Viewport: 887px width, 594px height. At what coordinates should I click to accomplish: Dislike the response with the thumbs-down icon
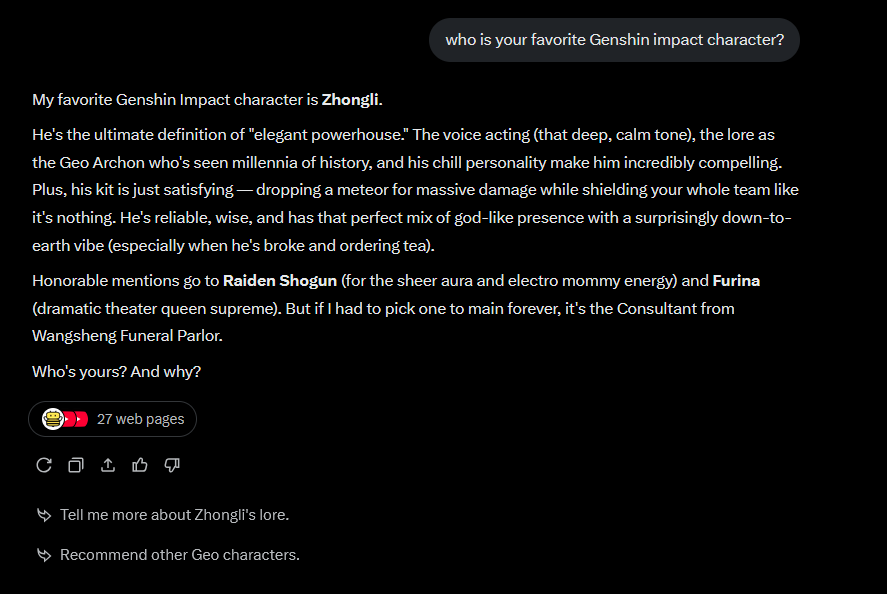point(171,465)
